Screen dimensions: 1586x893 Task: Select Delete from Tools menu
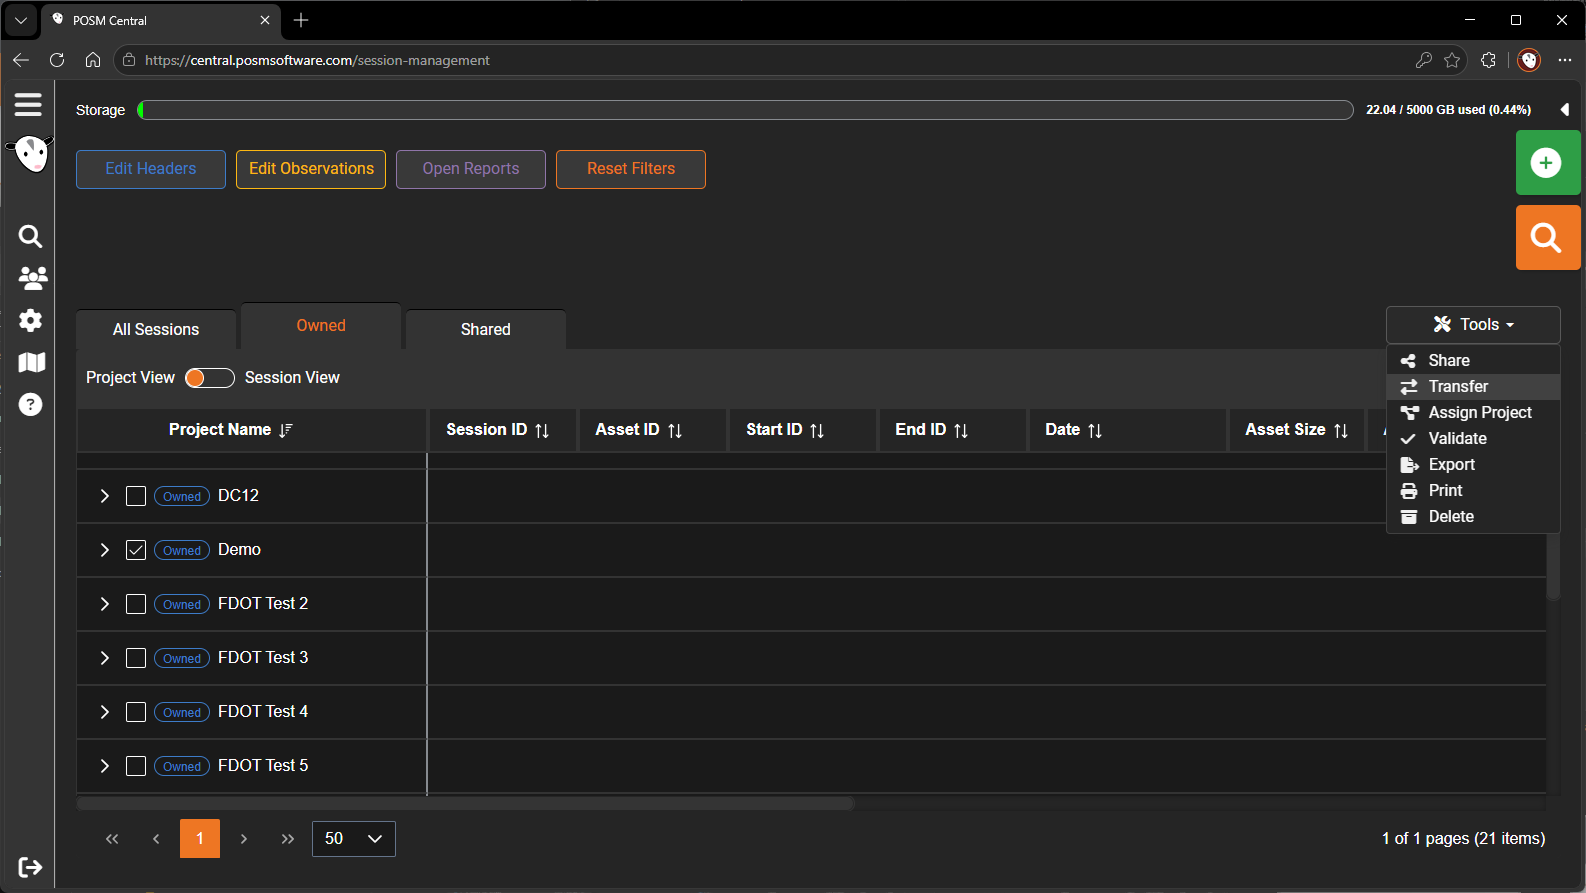click(1473, 516)
